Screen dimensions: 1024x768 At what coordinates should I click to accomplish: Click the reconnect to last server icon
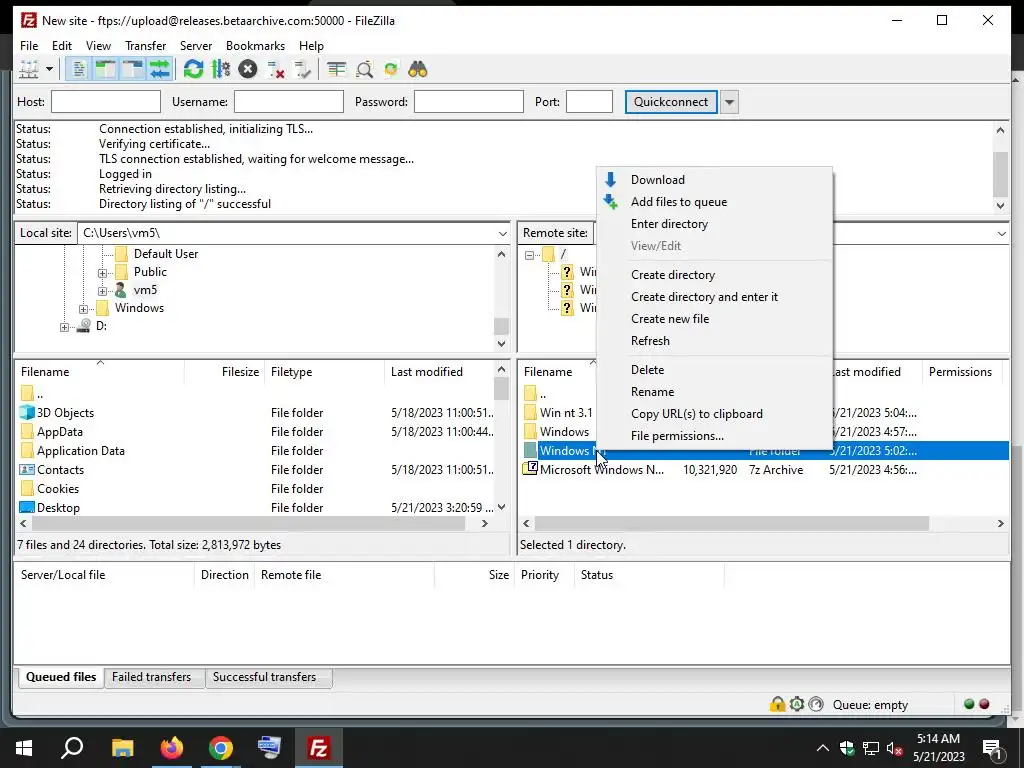302,69
